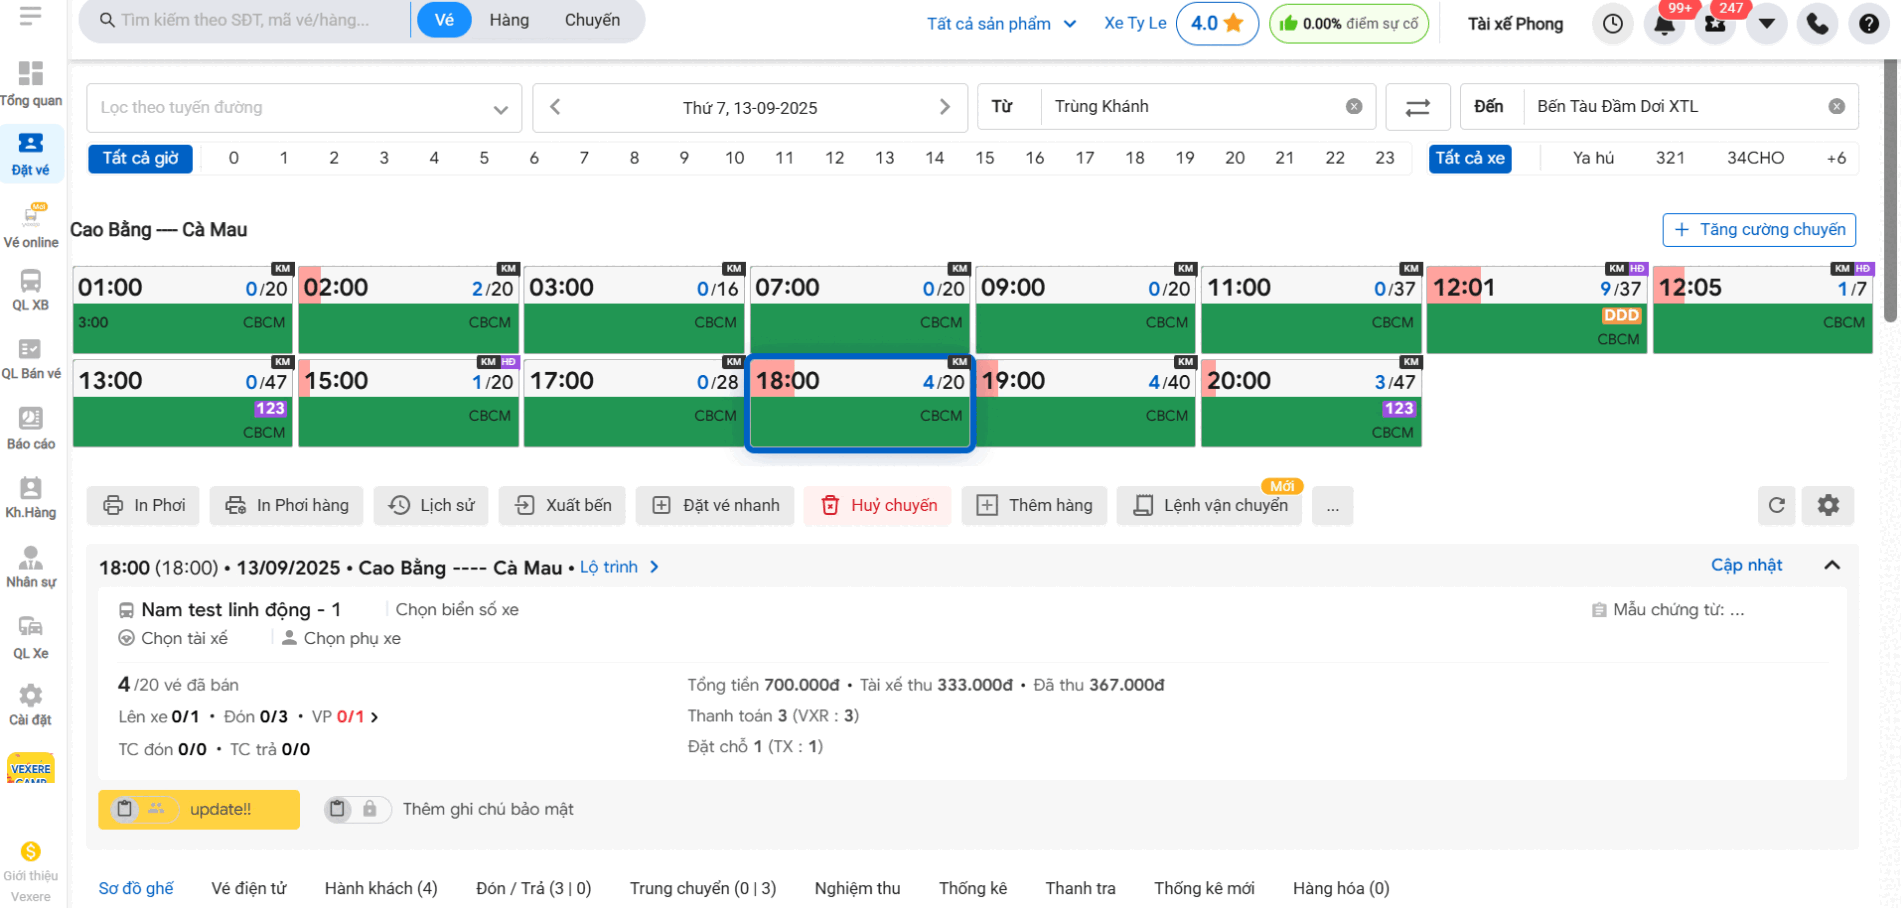Open the help question mark icon

coord(1868,24)
